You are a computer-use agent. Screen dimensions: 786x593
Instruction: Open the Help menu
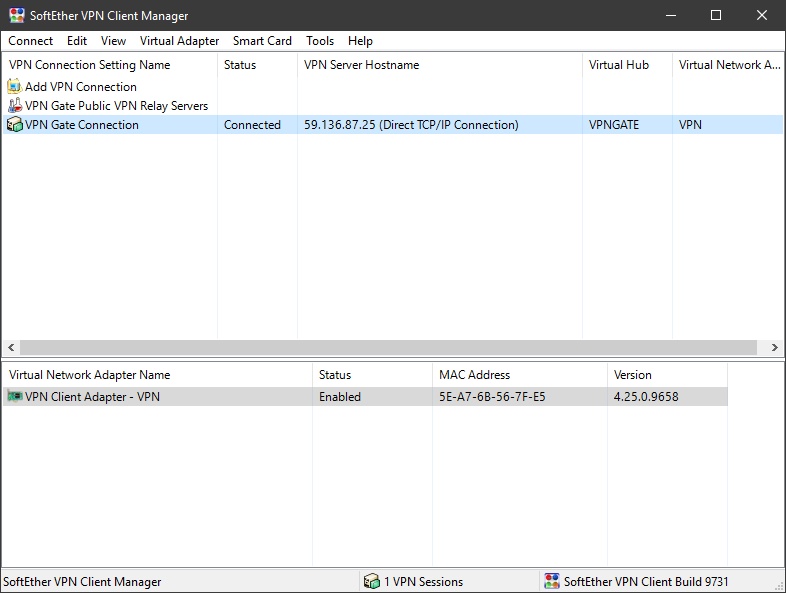tap(360, 41)
